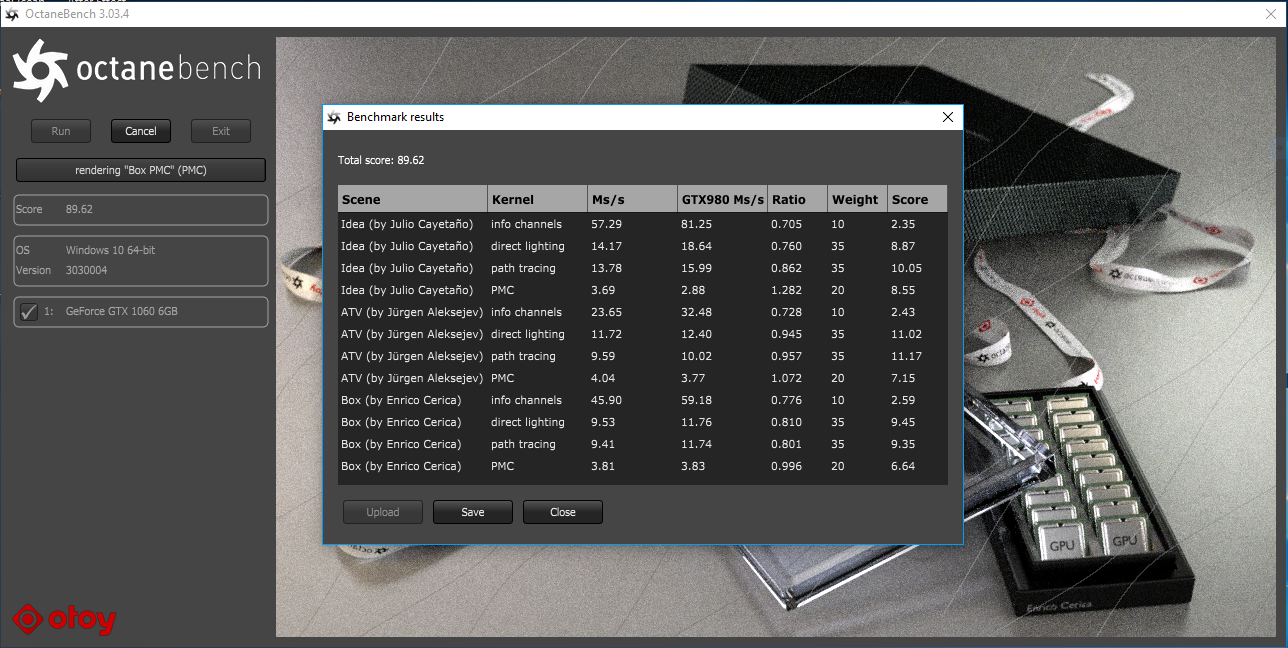This screenshot has height=648, width=1288.
Task: Close the Benchmark results dialog with X
Action: click(x=948, y=117)
